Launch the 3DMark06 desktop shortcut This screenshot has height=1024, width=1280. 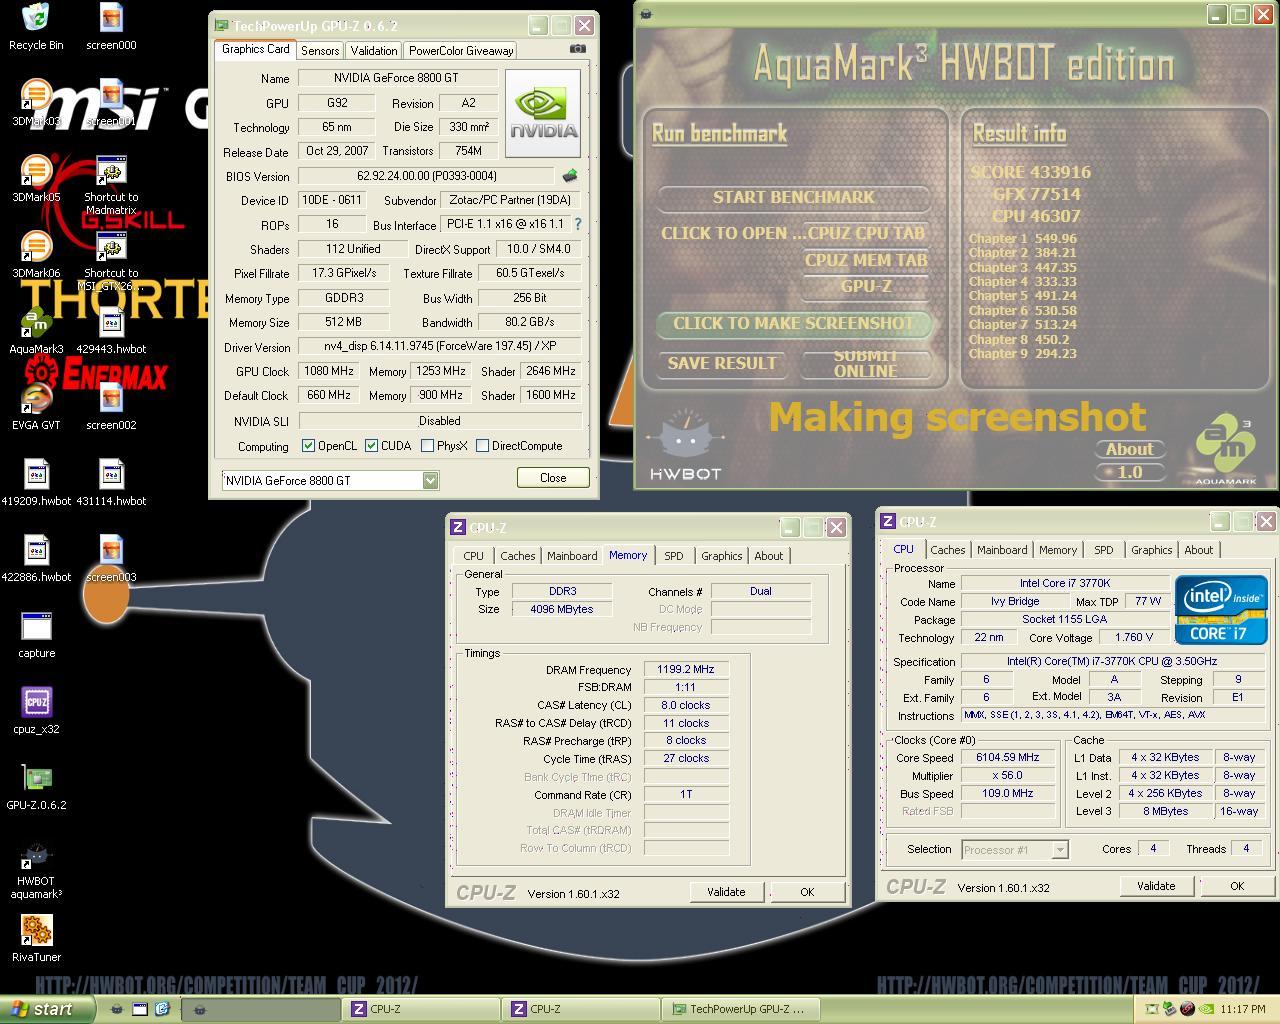click(x=36, y=255)
